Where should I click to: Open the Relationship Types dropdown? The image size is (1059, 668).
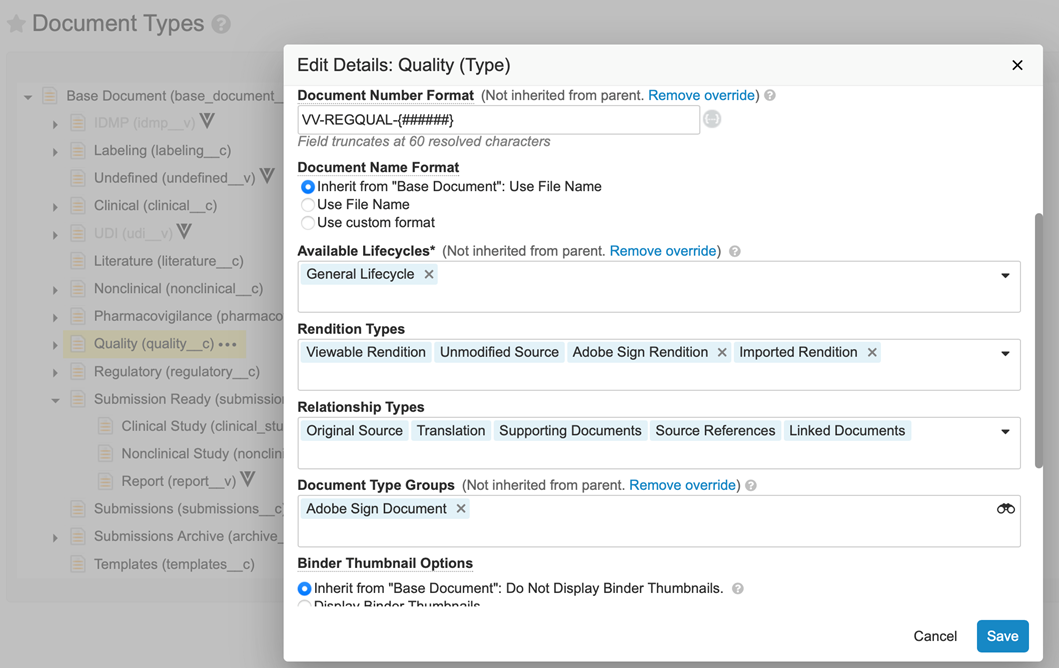1006,430
